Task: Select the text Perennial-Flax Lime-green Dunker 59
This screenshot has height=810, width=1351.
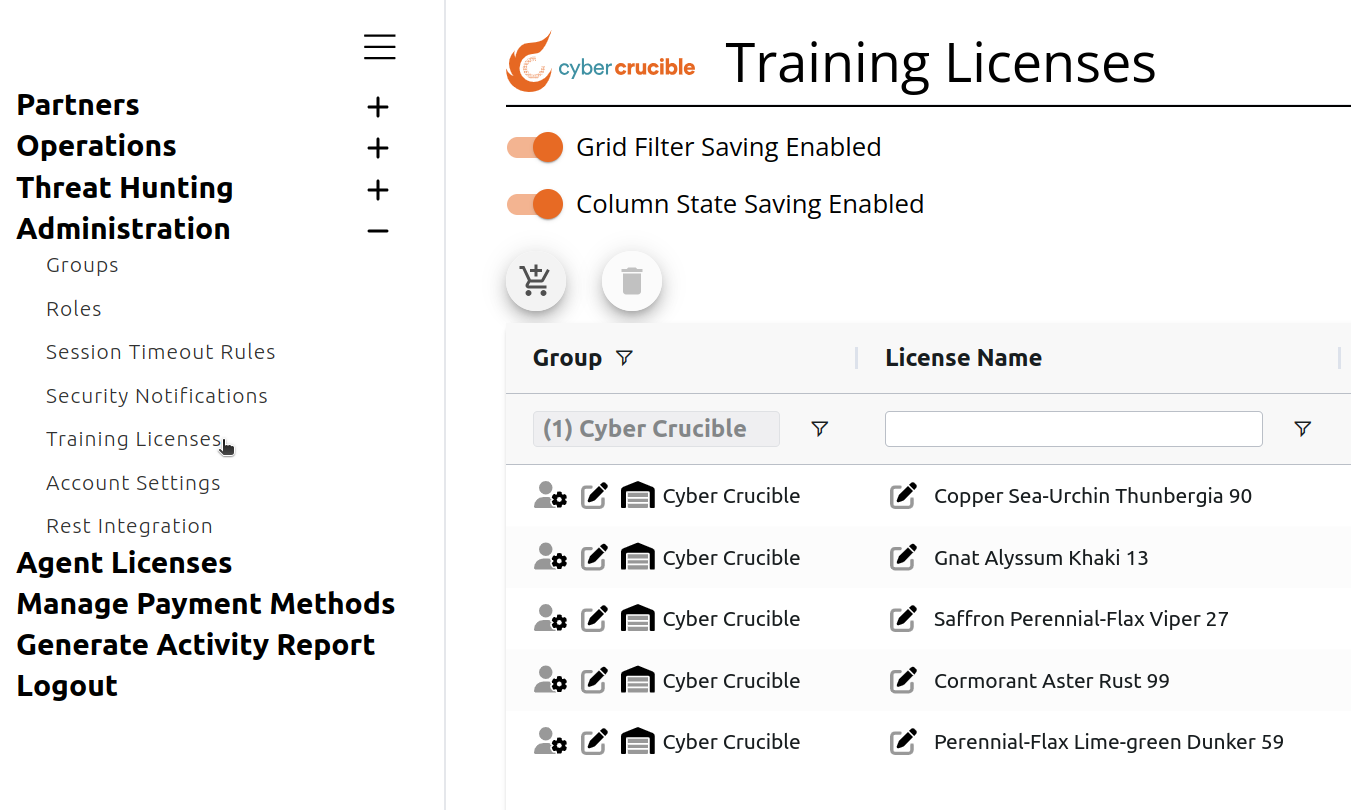Action: coord(1109,742)
